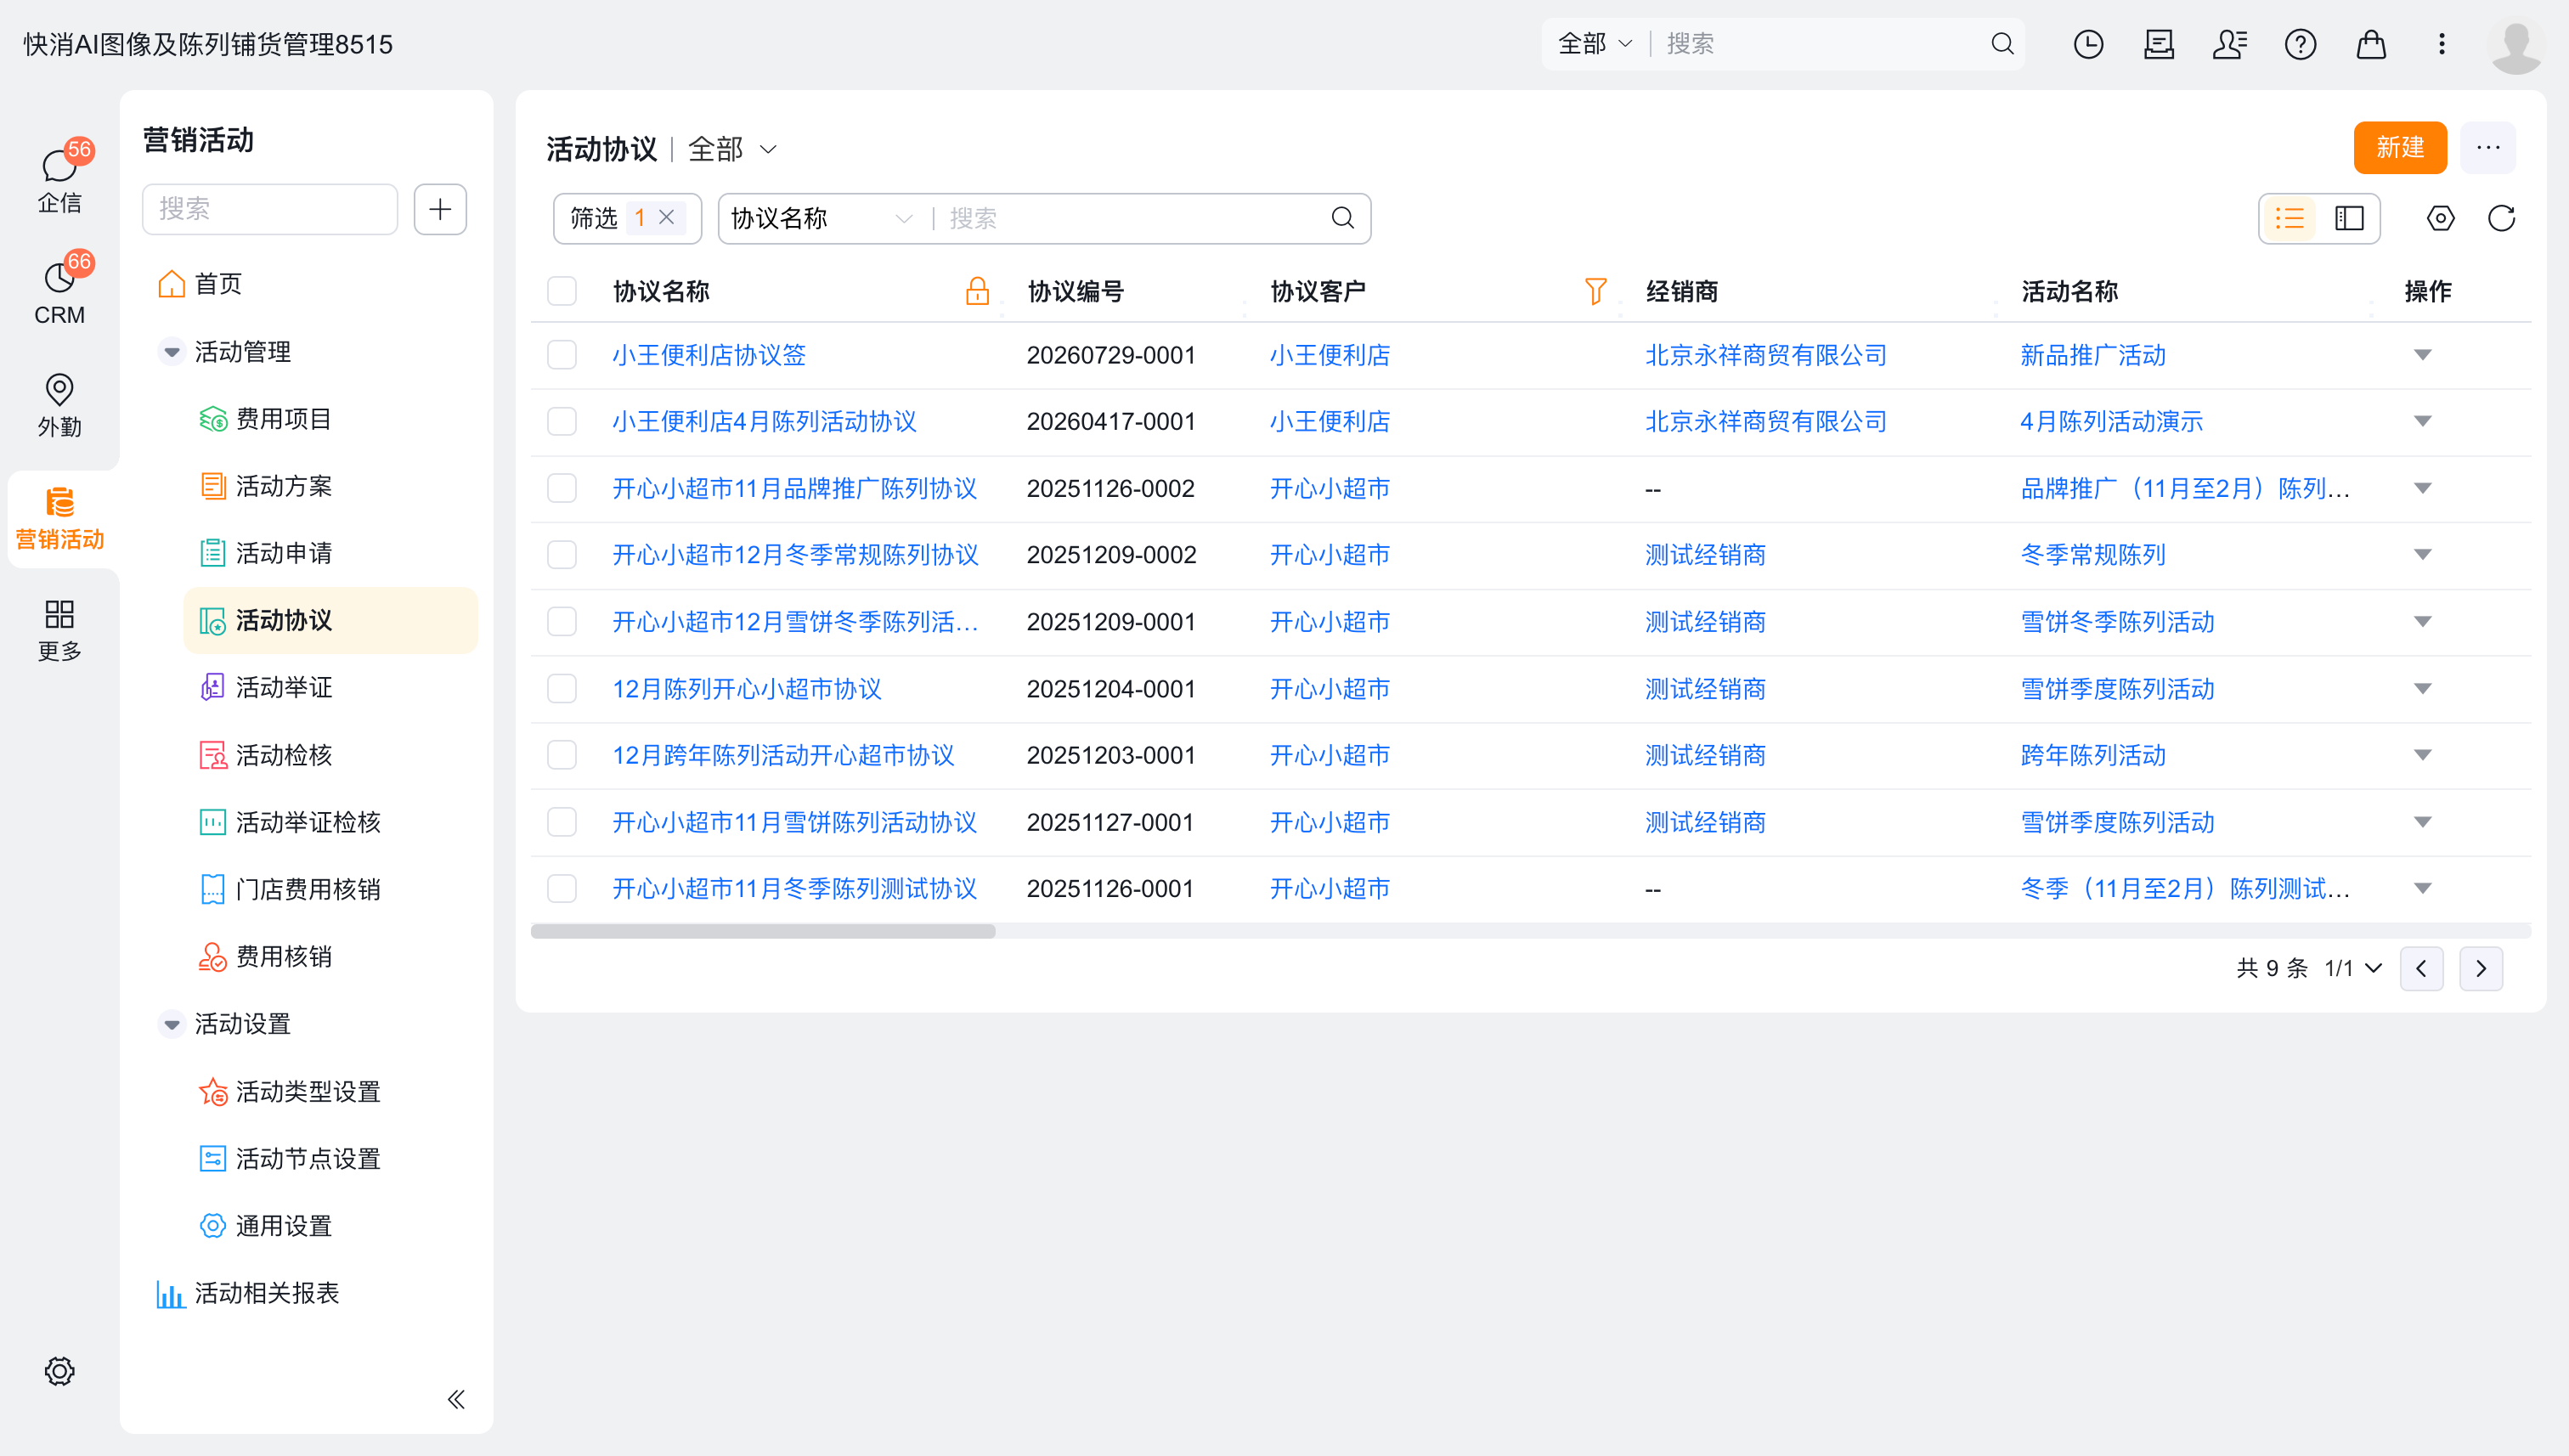The width and height of the screenshot is (2569, 1456).
Task: Refresh the agreement list
Action: click(2501, 218)
